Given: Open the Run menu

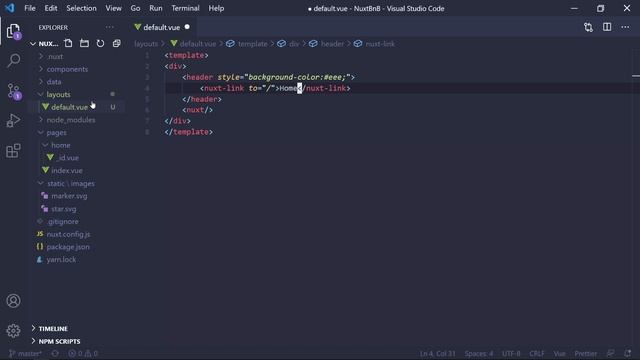Looking at the screenshot, I should pos(156,8).
